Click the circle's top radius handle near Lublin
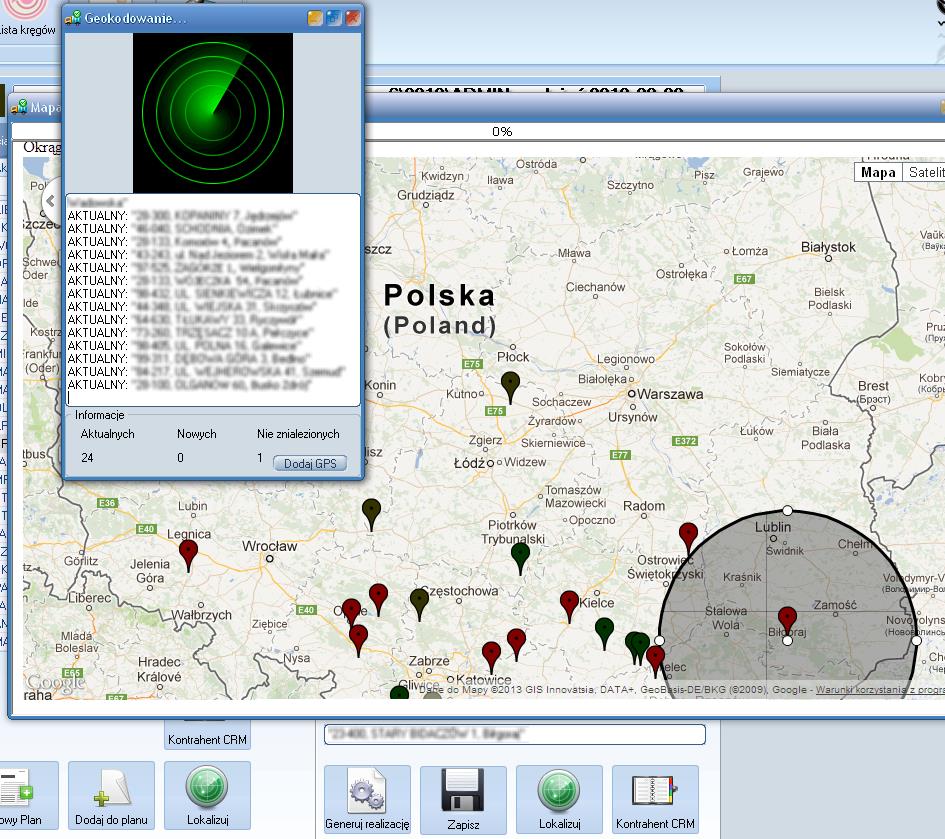 tap(787, 511)
